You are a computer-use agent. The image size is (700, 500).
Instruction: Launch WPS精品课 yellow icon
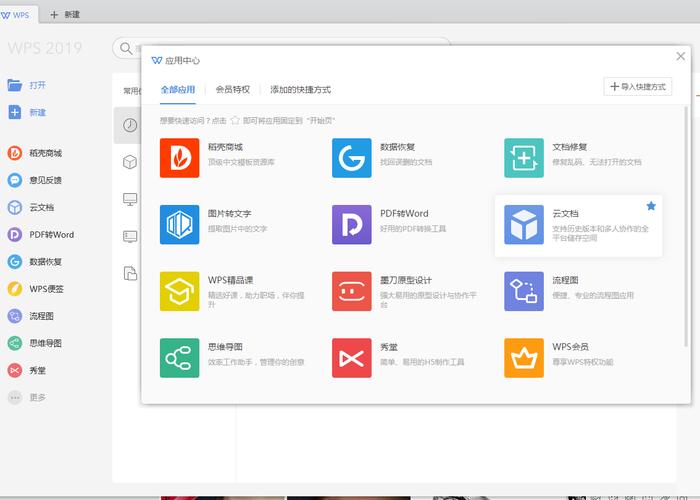[179, 291]
